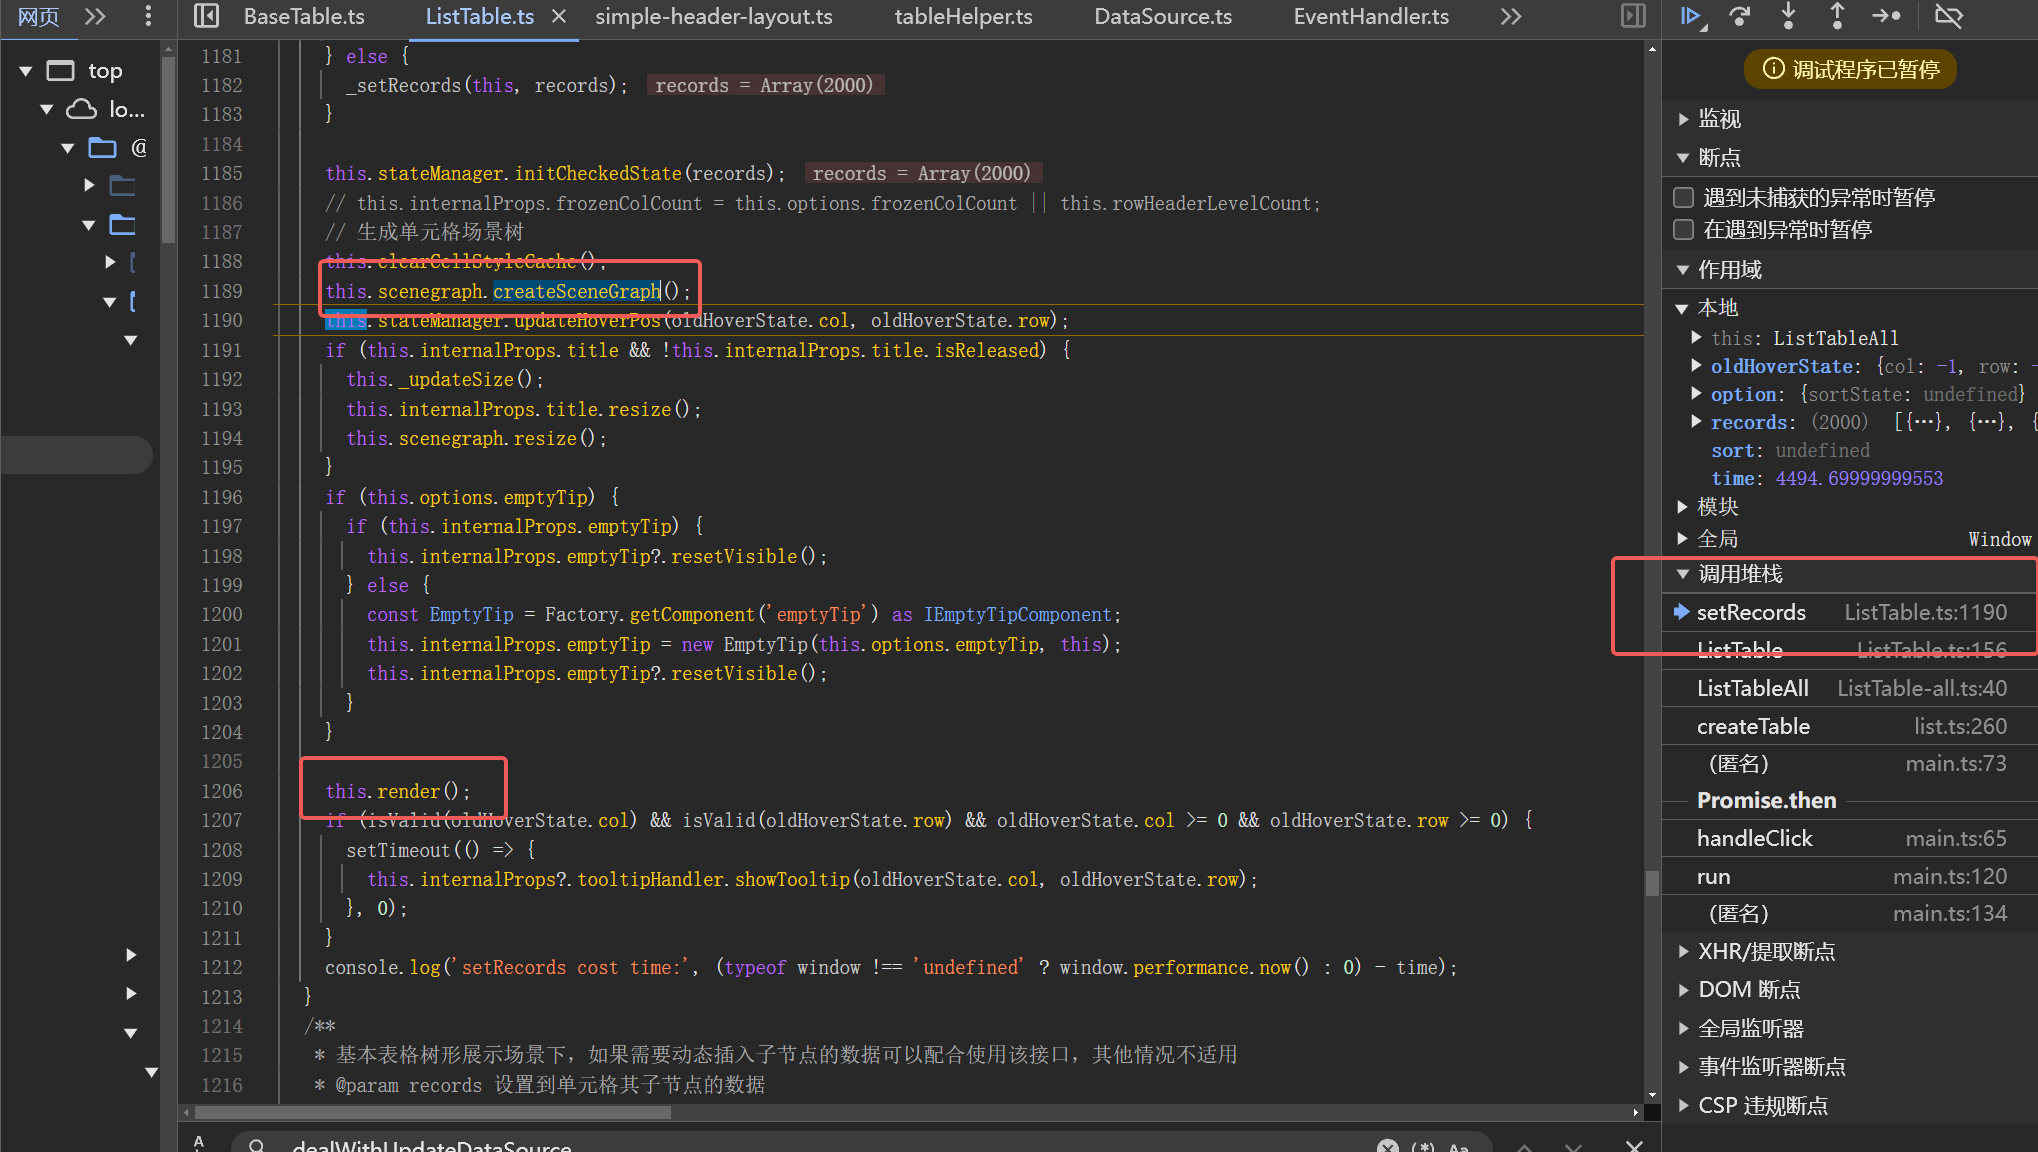Toggle the navigator sidebar panel icon
The width and height of the screenshot is (2038, 1152).
point(206,16)
